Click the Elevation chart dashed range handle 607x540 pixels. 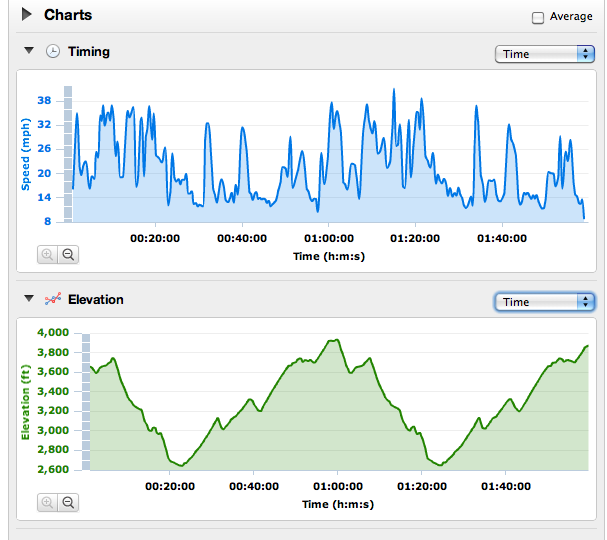point(86,402)
